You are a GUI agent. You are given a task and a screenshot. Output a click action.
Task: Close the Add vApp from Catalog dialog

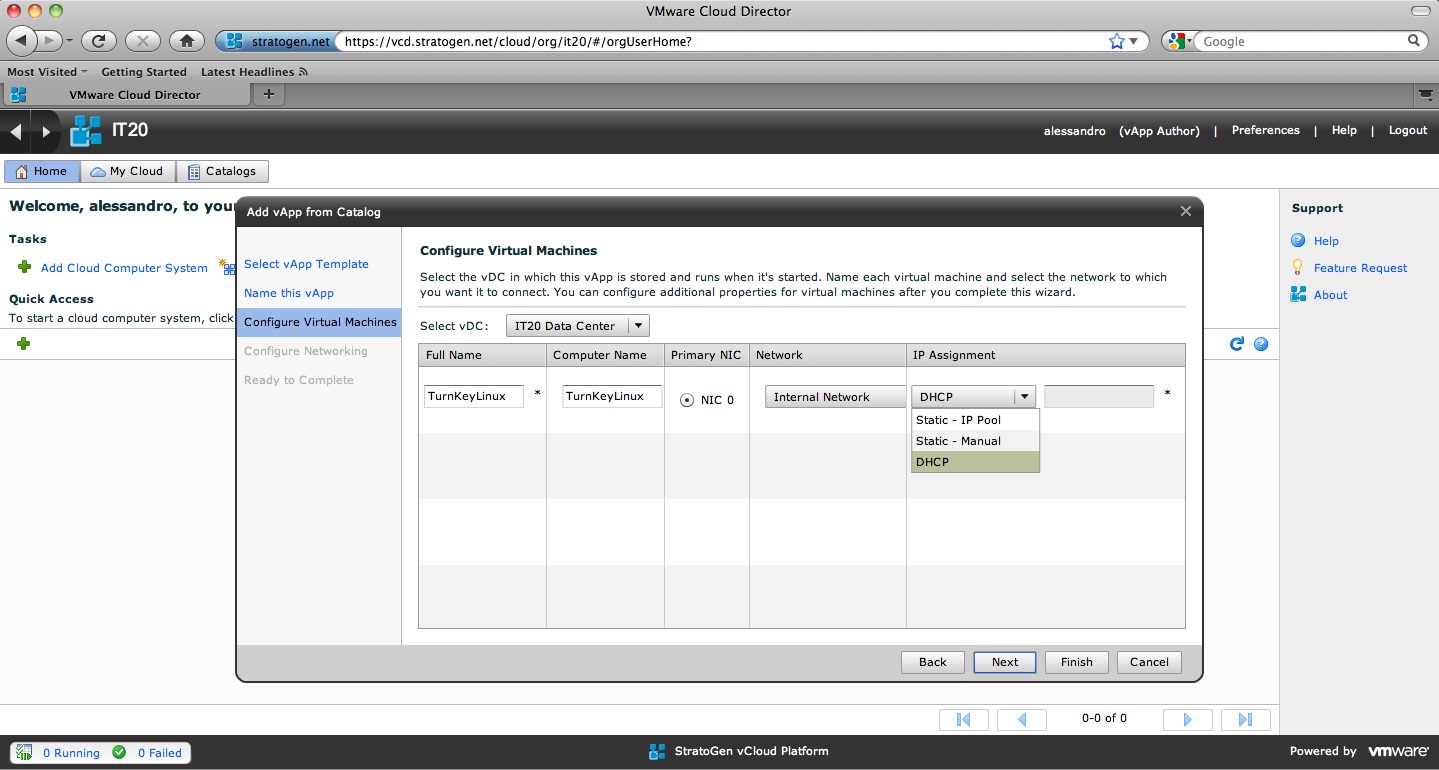tap(1185, 211)
